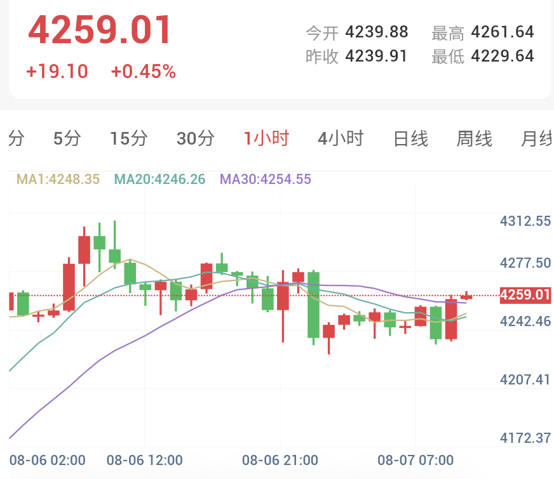Select the 15分 chart interval
Image resolution: width=554 pixels, height=479 pixels.
pos(129,138)
